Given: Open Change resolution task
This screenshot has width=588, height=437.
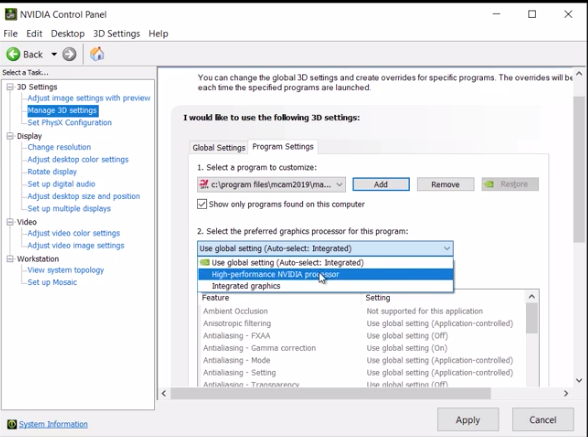Looking at the screenshot, I should (x=59, y=147).
